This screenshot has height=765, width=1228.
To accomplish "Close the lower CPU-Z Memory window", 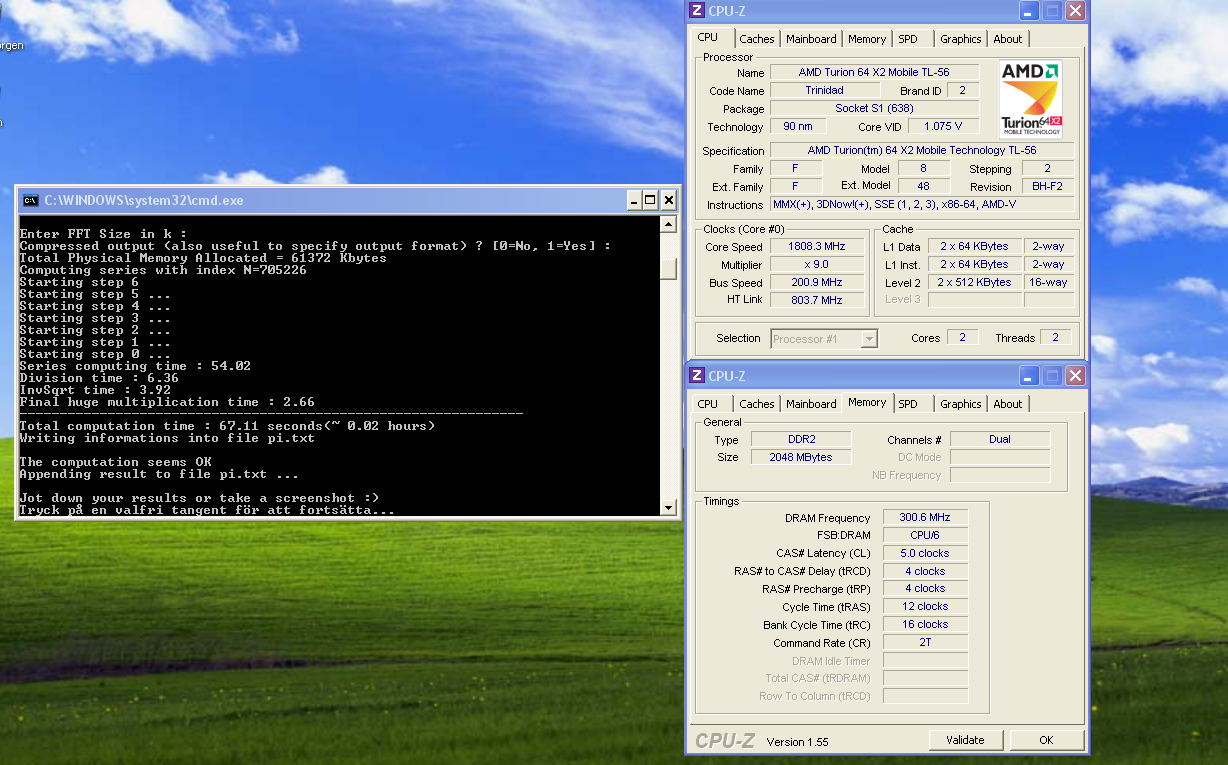I will 1075,376.
